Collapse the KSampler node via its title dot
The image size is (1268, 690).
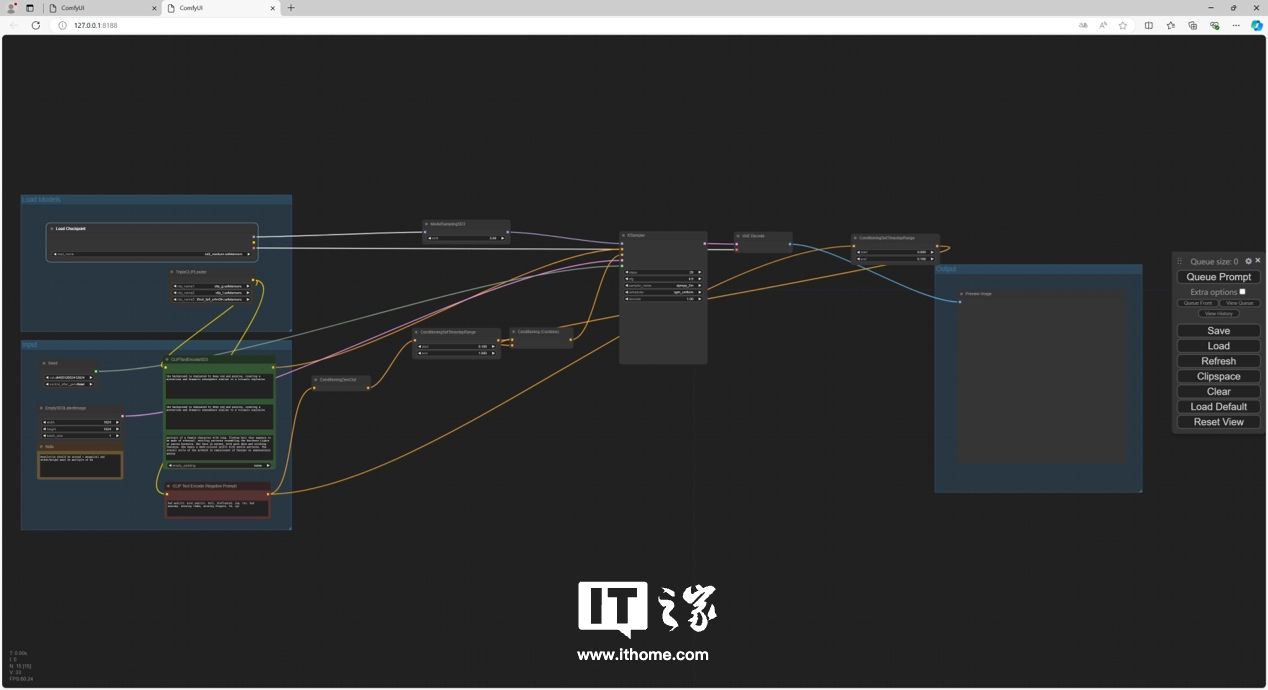(623, 235)
